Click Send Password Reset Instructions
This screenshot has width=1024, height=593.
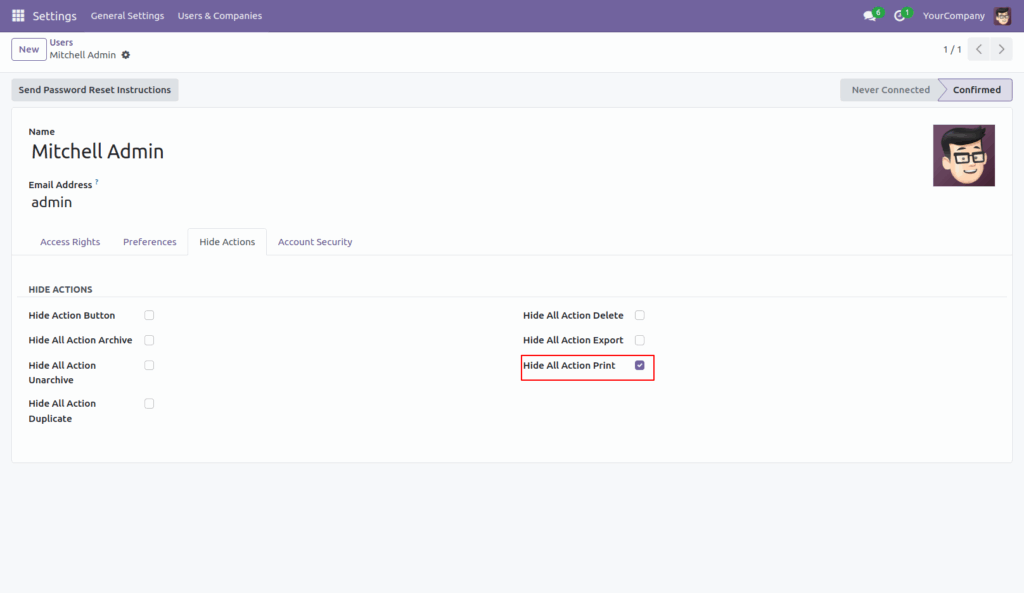(x=94, y=89)
